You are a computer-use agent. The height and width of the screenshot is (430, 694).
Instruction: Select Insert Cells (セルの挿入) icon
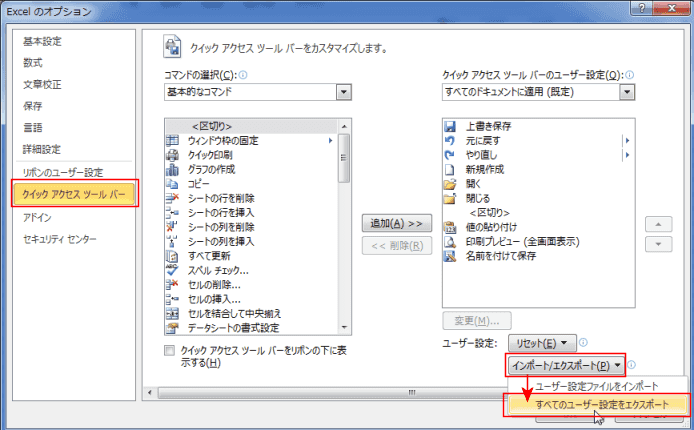172,299
